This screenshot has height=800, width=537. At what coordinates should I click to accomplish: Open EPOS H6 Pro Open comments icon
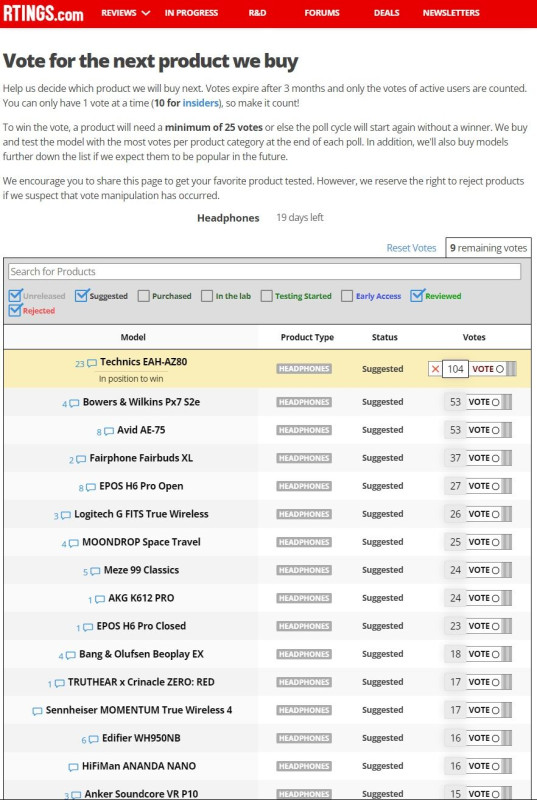87,488
